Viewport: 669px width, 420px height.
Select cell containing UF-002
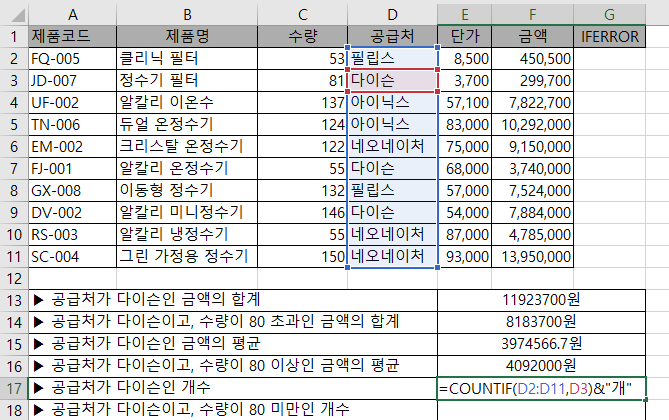(x=73, y=103)
